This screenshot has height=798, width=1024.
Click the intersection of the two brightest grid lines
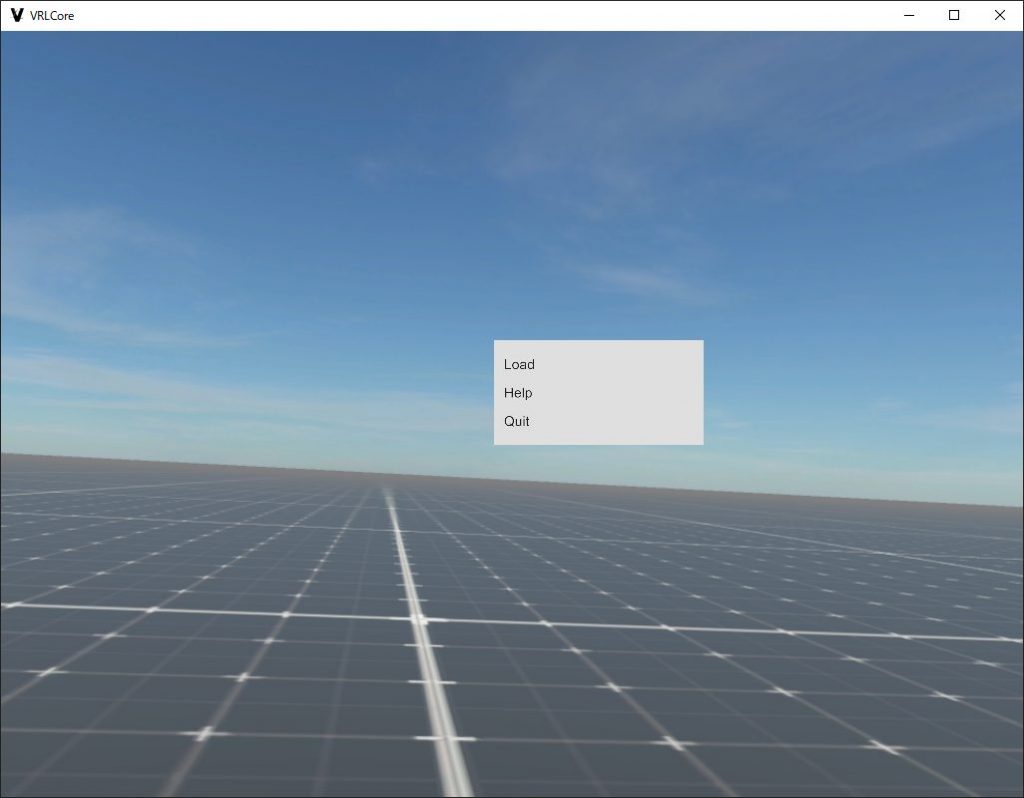tap(417, 620)
